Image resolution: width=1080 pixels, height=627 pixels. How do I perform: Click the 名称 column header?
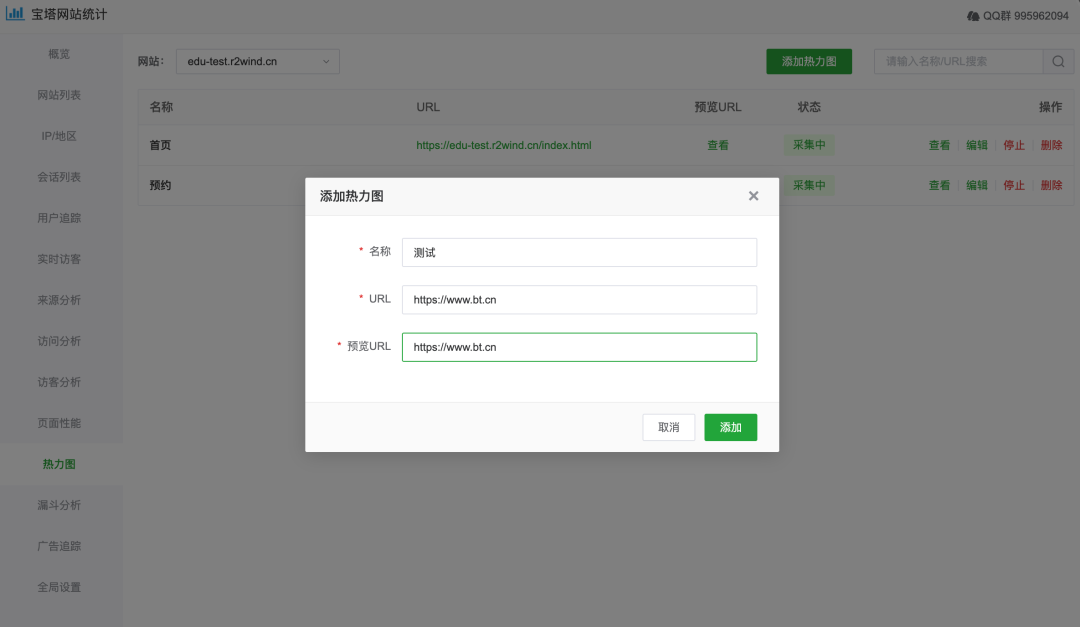(x=161, y=107)
